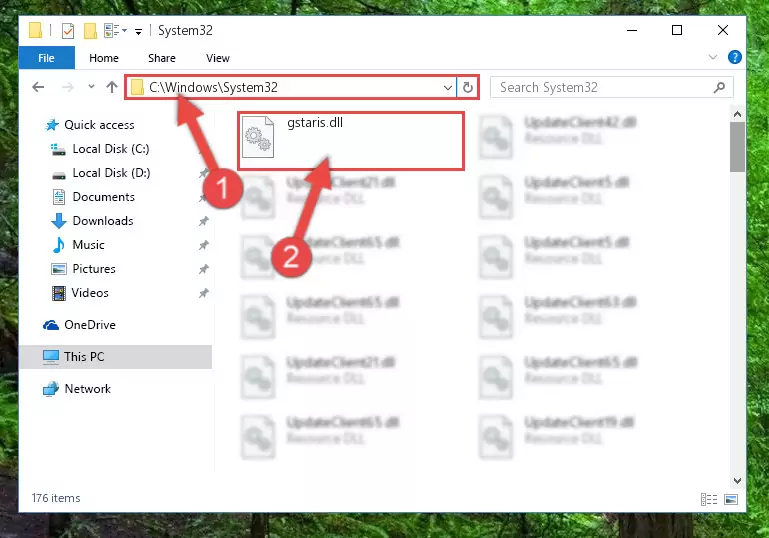Screen dimensions: 769x538
Task: Click the scroll down arrow of file list
Action: 737,481
